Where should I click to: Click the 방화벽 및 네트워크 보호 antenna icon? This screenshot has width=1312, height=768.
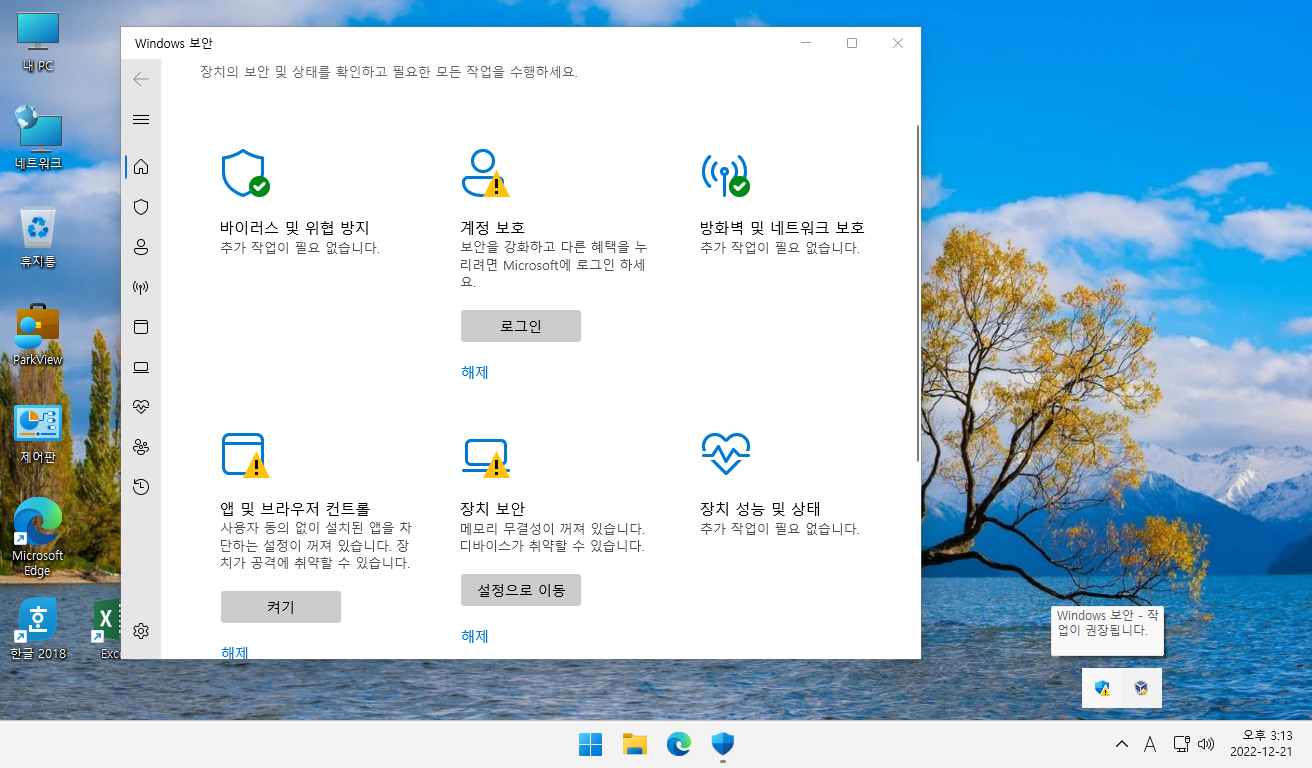(725, 174)
